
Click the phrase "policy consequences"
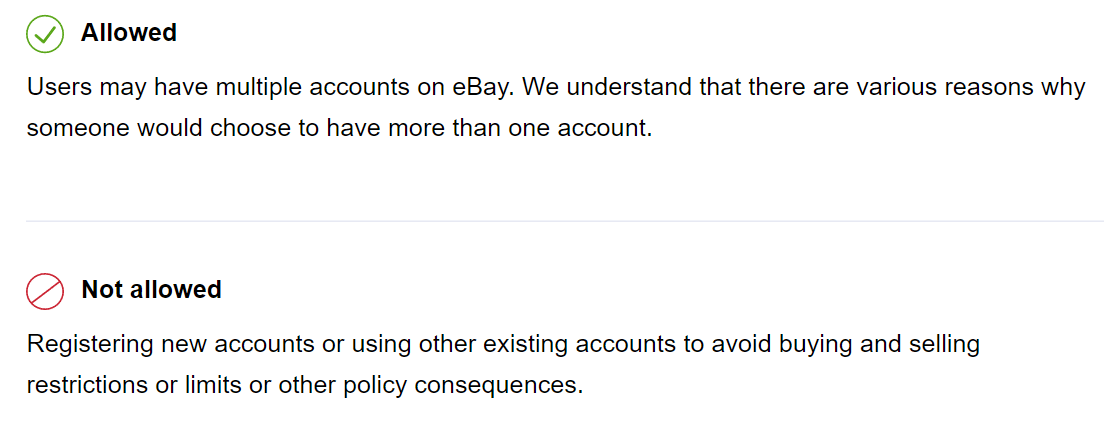(463, 386)
